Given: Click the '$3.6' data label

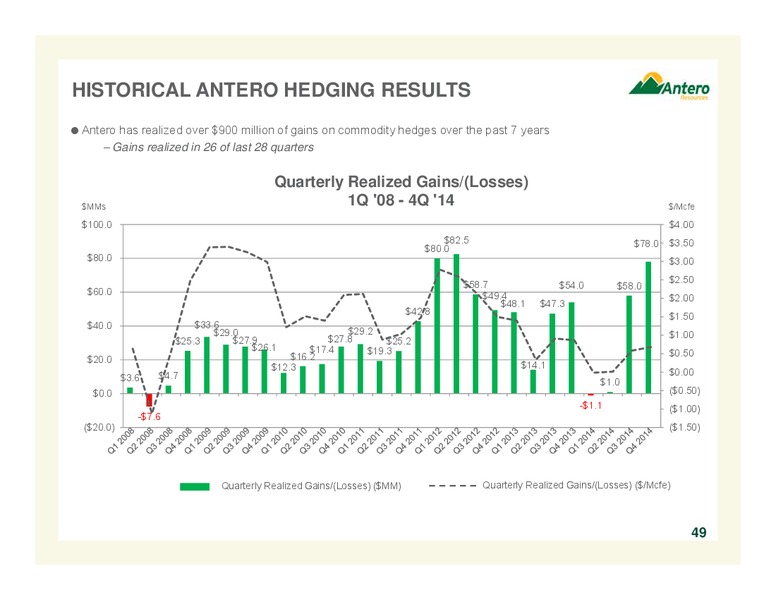Looking at the screenshot, I should [x=130, y=378].
